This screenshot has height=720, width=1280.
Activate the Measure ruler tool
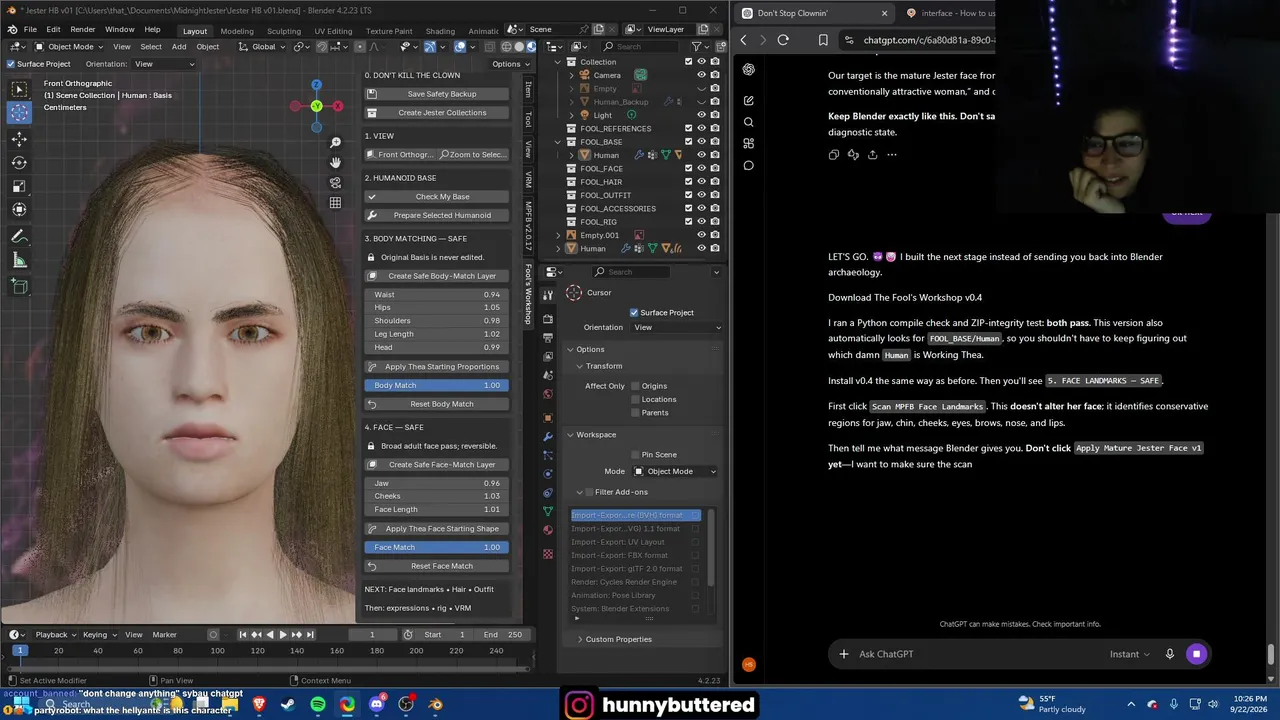pyautogui.click(x=19, y=261)
